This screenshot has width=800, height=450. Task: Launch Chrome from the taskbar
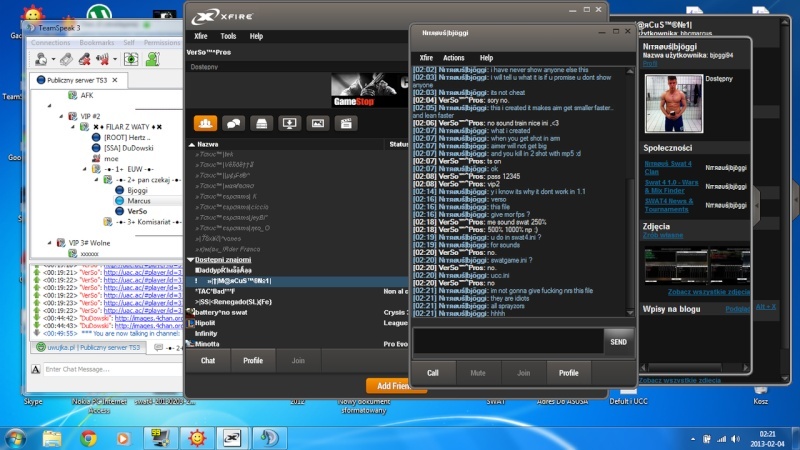click(88, 438)
